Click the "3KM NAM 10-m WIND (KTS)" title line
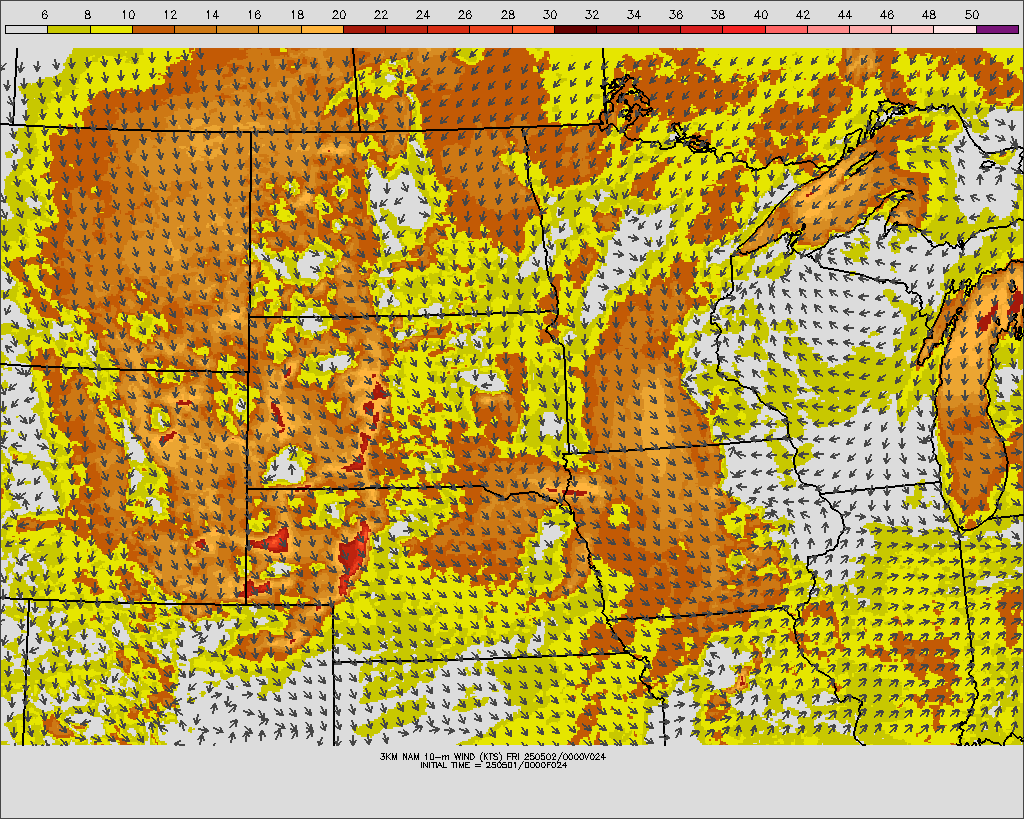The image size is (1024, 819). [x=493, y=756]
